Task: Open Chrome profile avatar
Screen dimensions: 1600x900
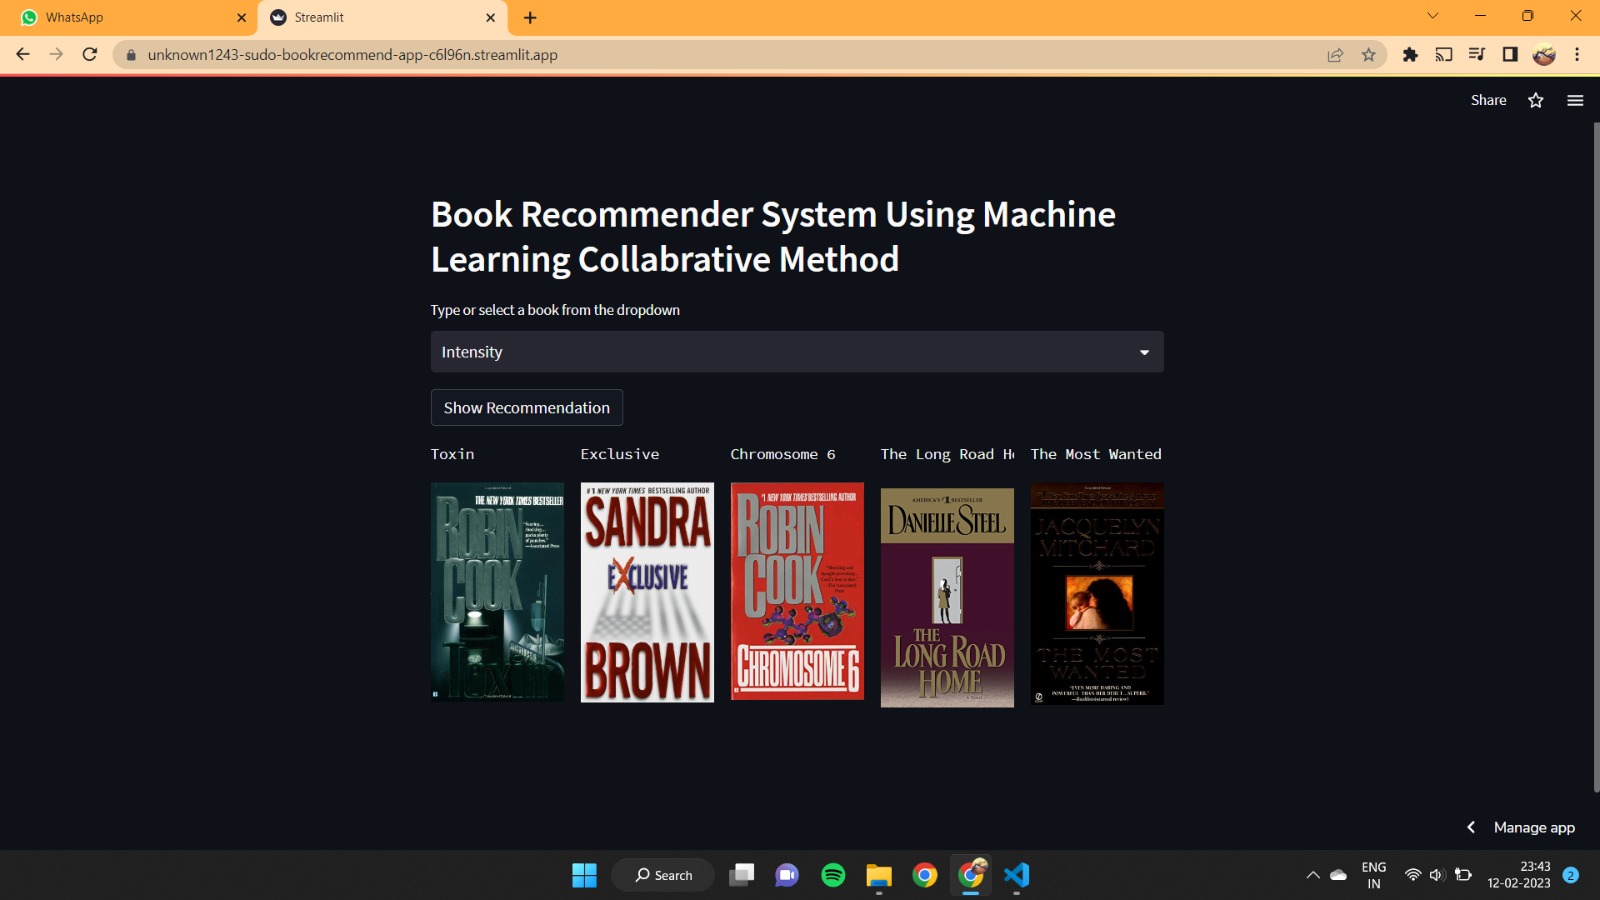Action: [x=1544, y=55]
